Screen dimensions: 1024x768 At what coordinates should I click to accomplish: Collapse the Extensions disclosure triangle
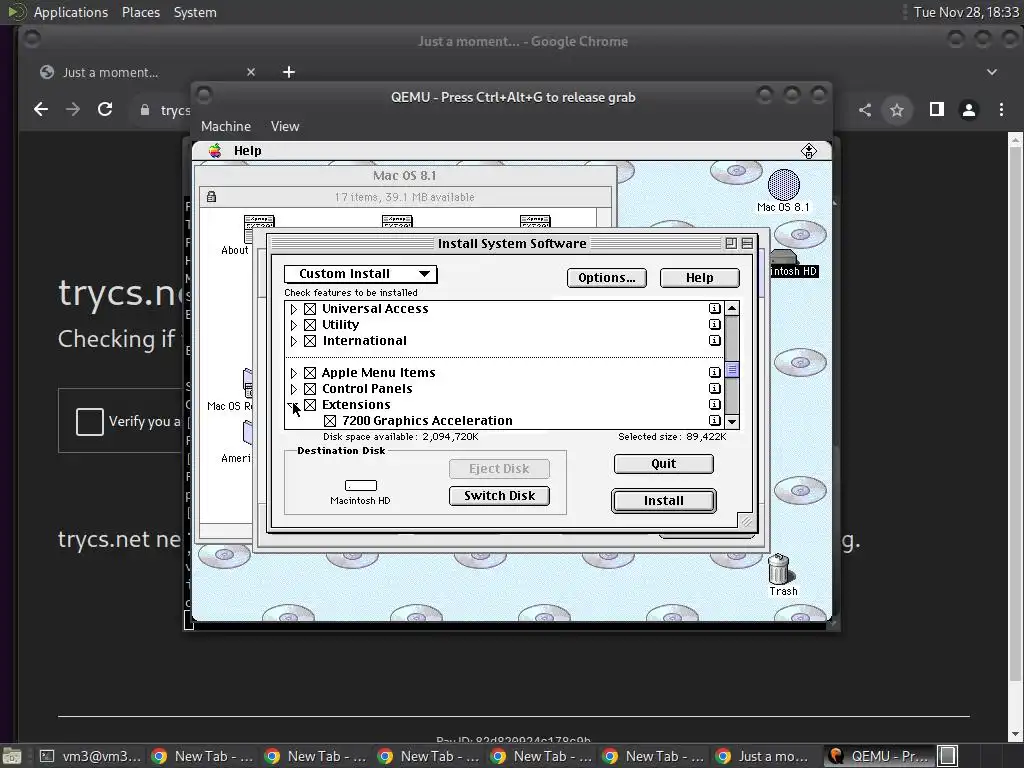click(293, 405)
